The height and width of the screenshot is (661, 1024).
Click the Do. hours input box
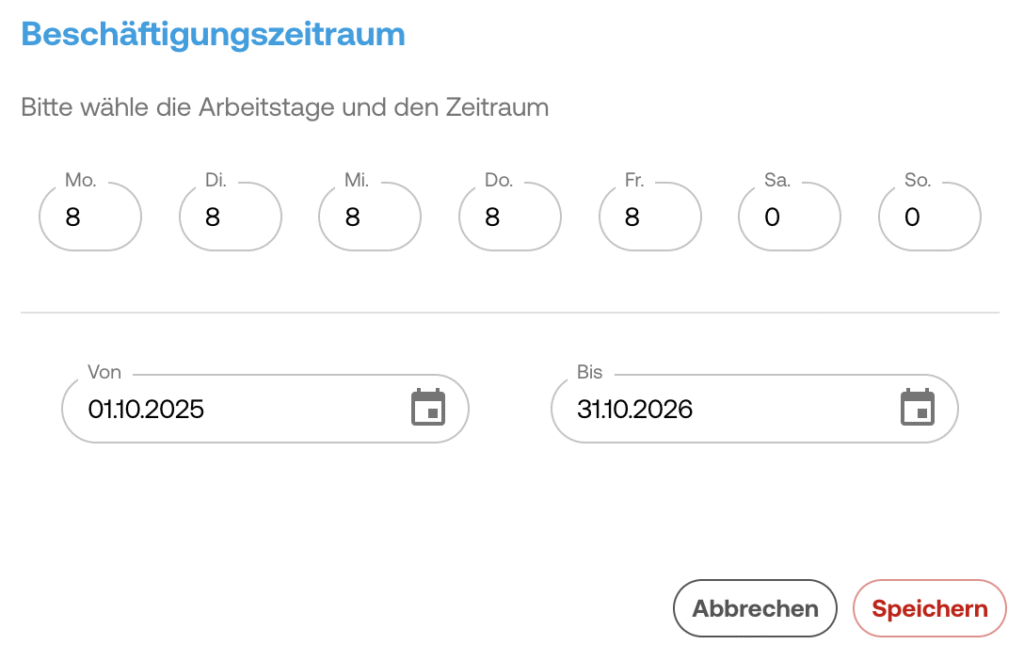[x=510, y=217]
